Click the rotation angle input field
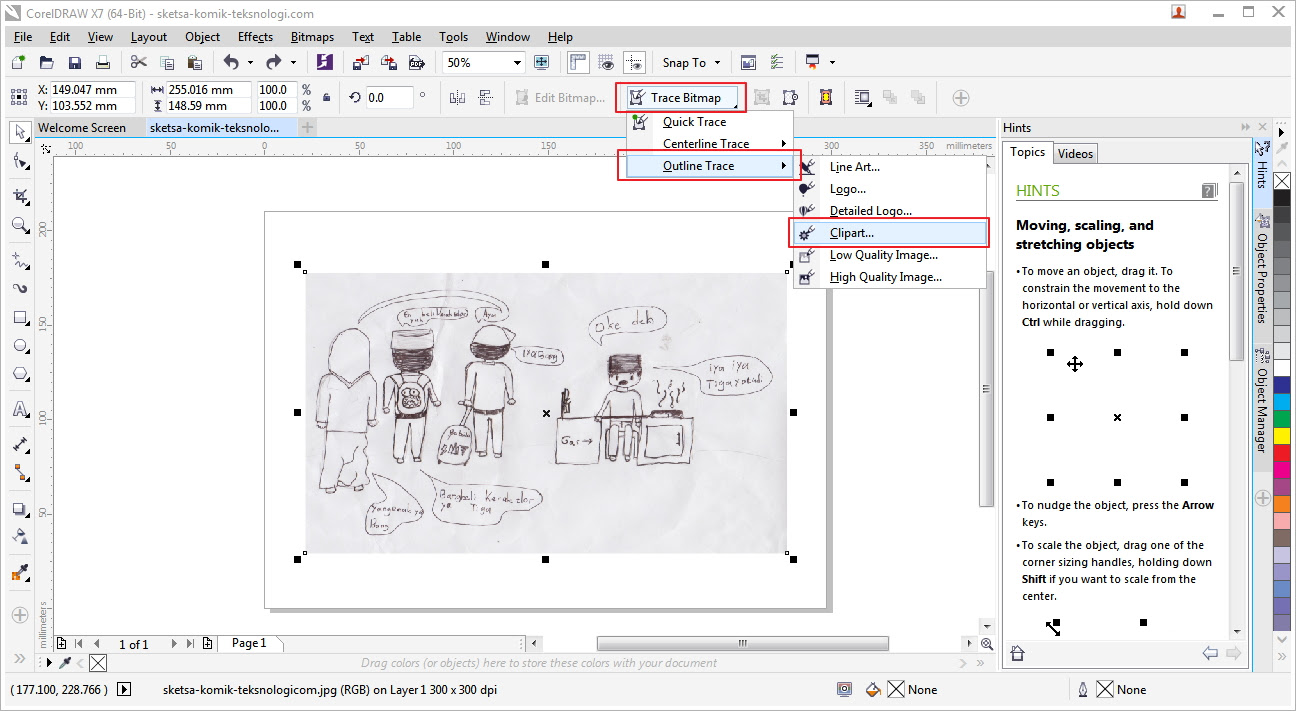The height and width of the screenshot is (711, 1296). (x=389, y=98)
